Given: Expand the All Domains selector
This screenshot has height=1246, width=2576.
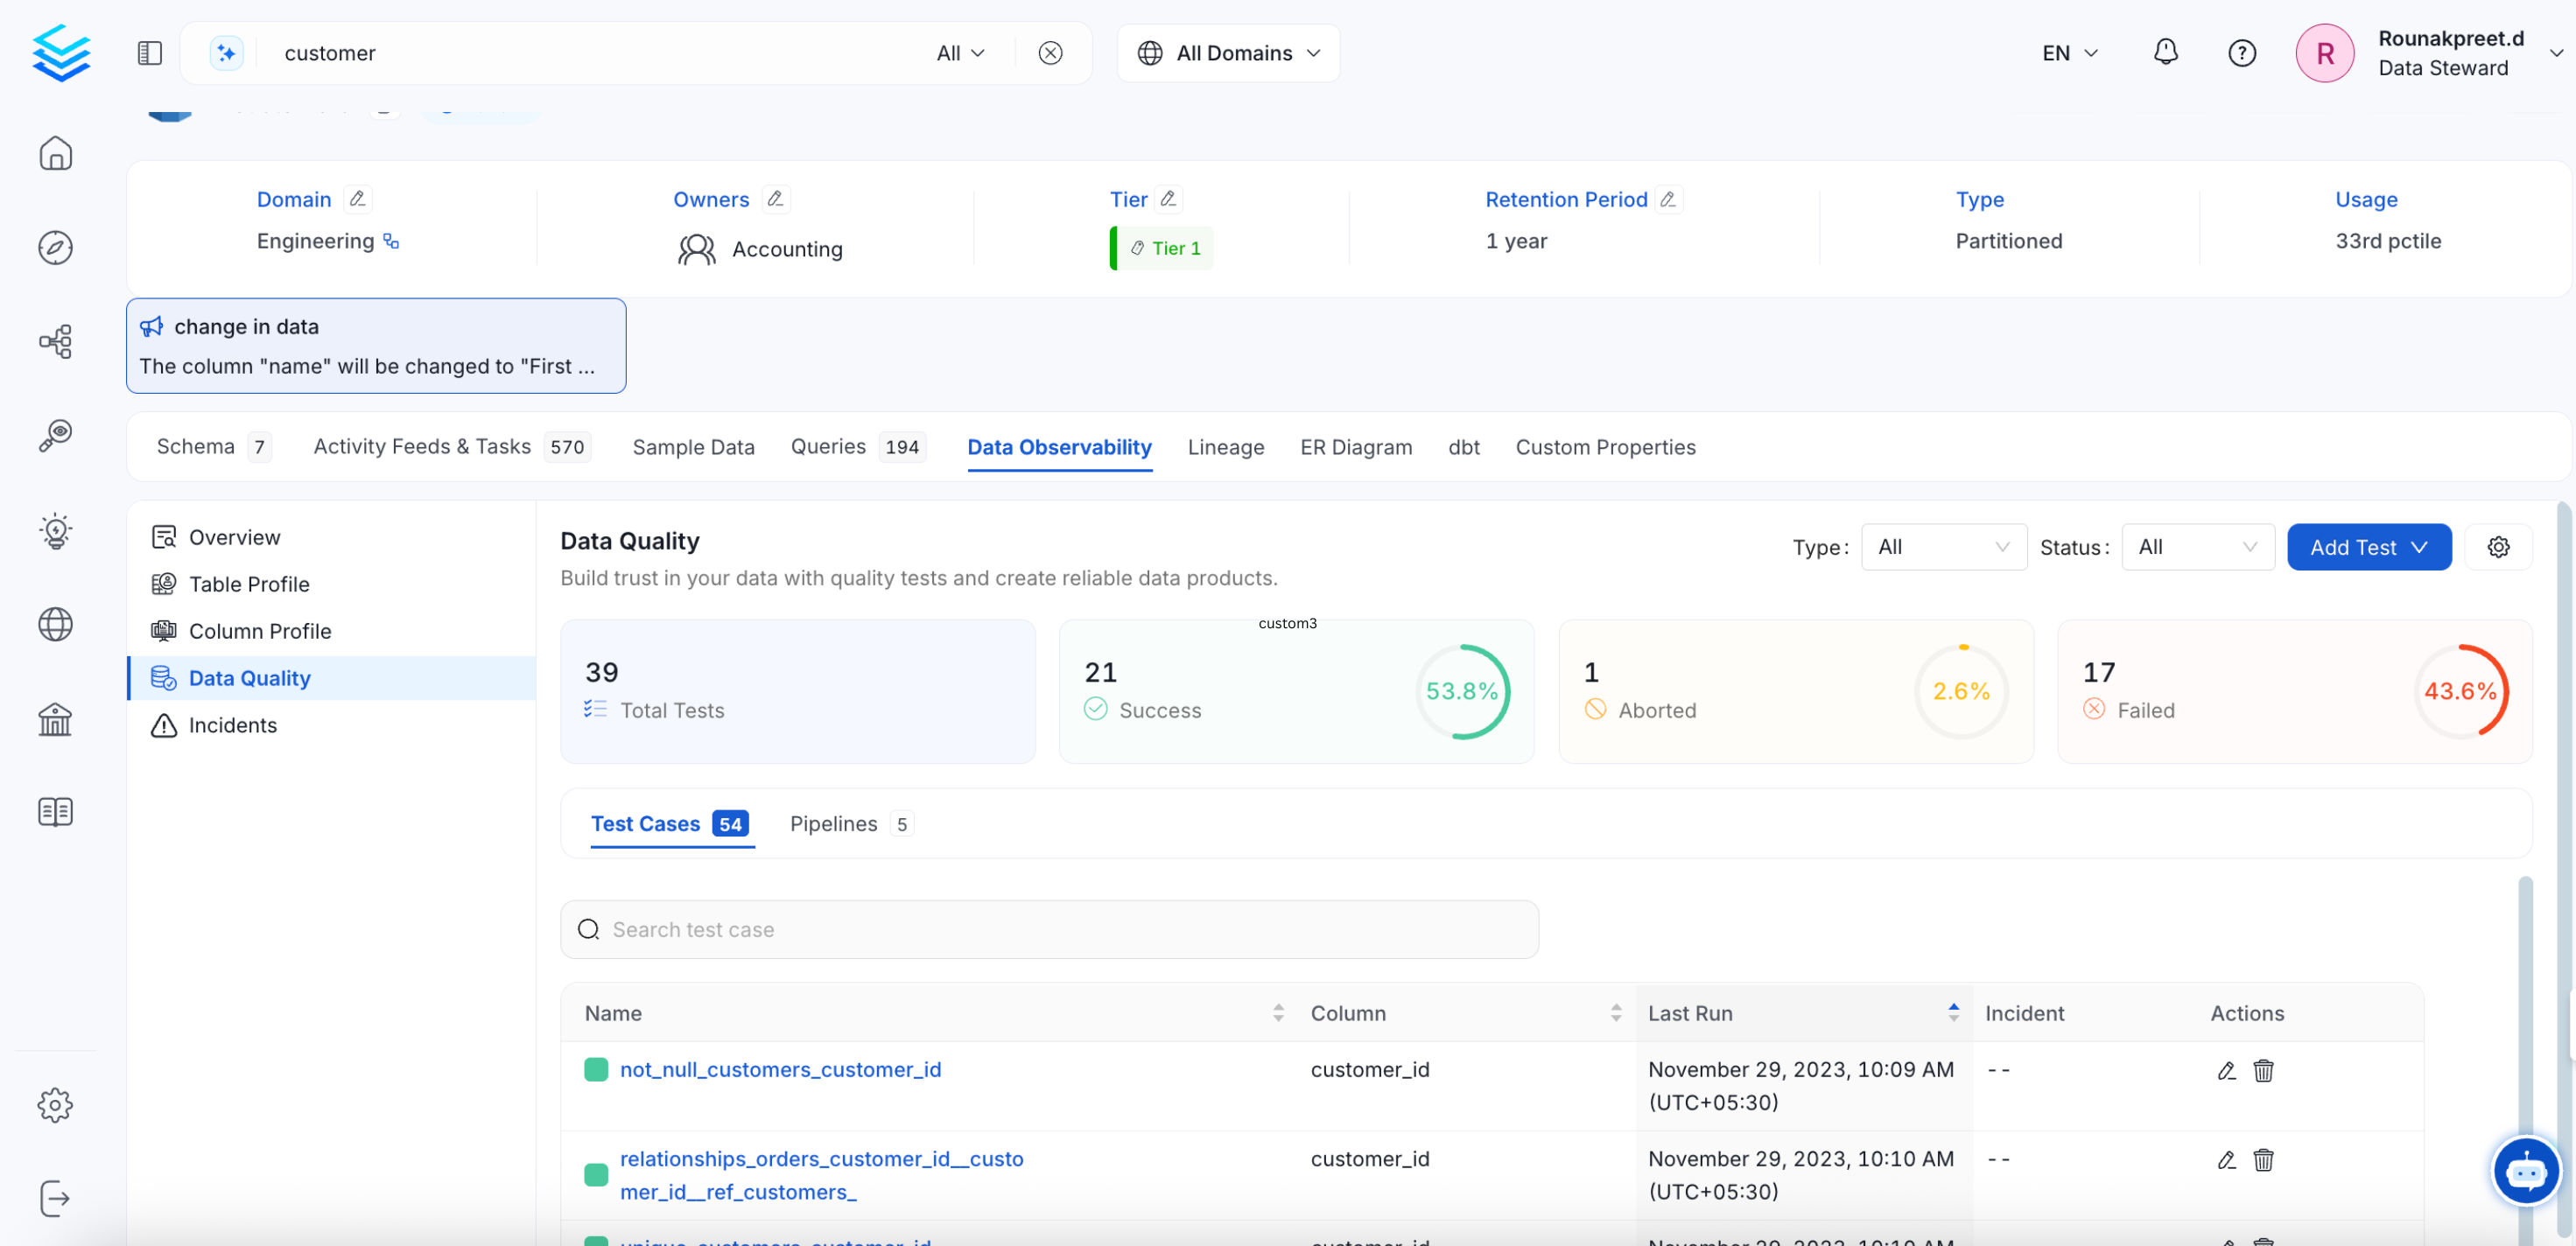Looking at the screenshot, I should click(x=1228, y=52).
